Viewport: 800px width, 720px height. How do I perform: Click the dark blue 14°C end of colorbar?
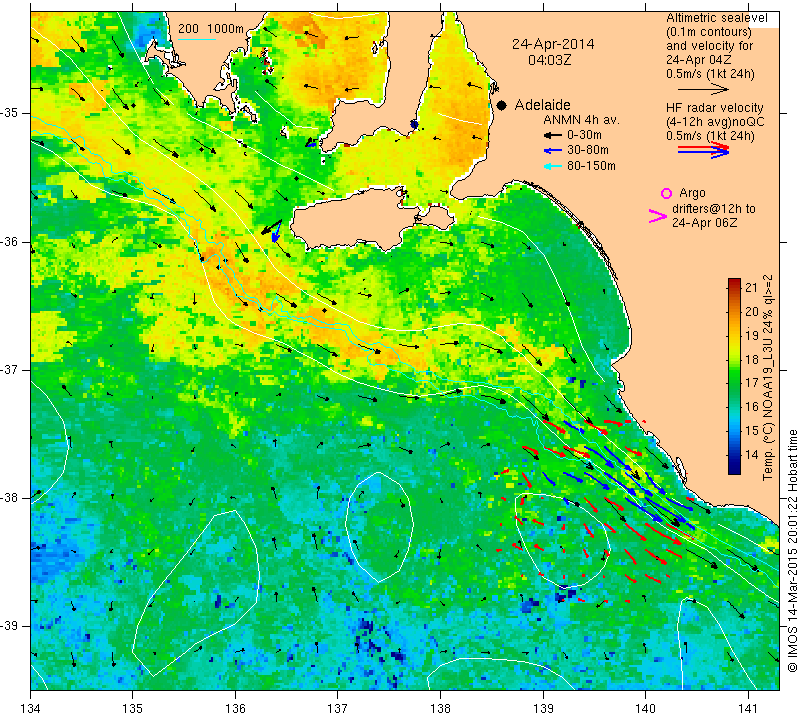click(x=734, y=468)
